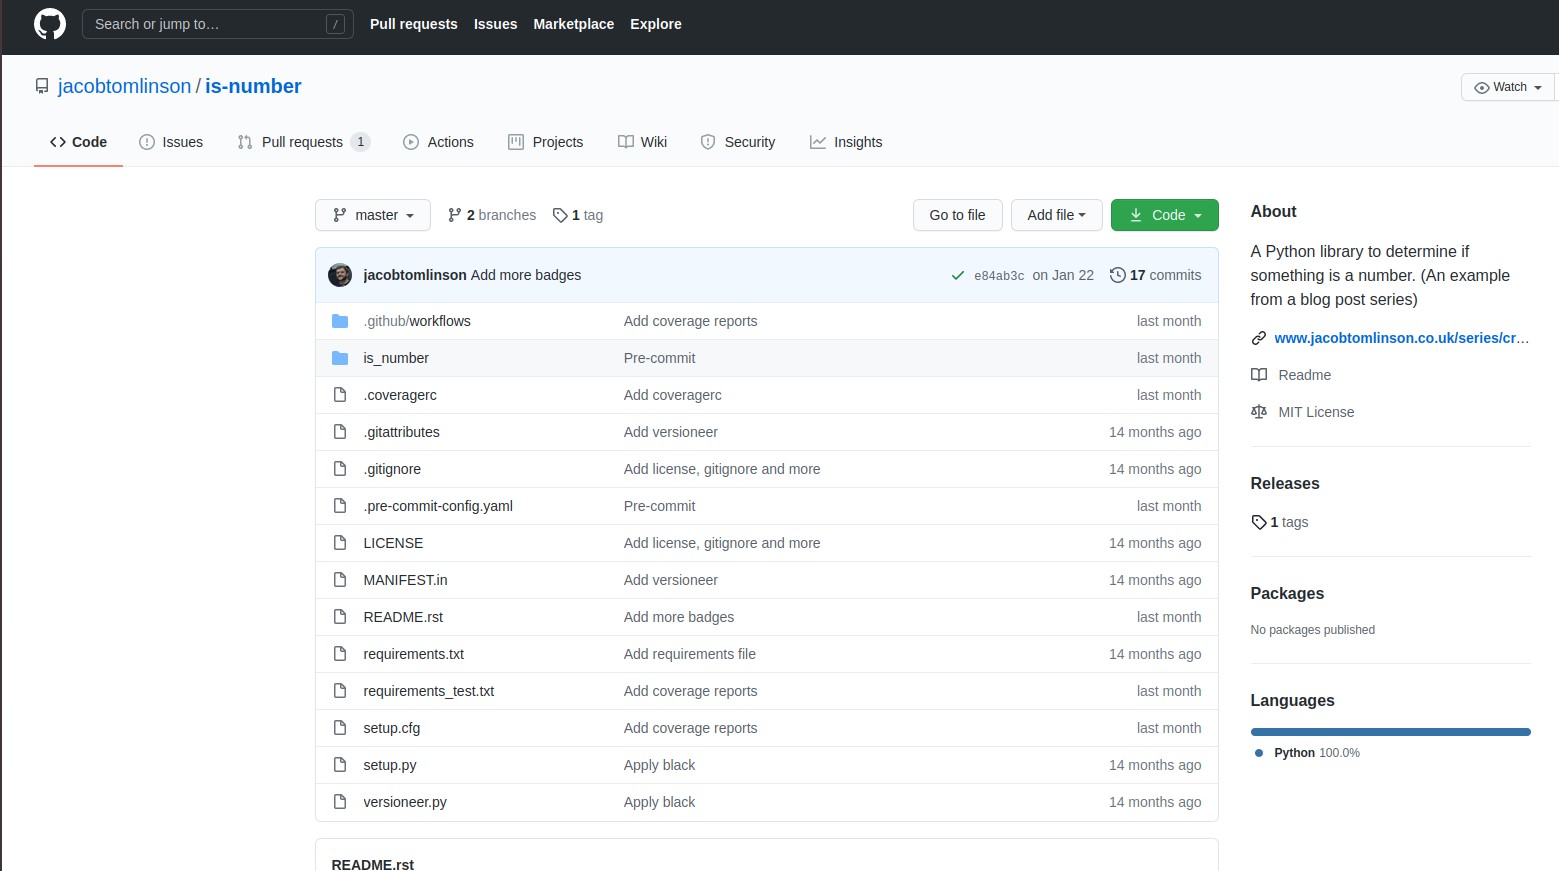This screenshot has width=1559, height=871.
Task: Switch to the Issues tab
Action: (171, 142)
